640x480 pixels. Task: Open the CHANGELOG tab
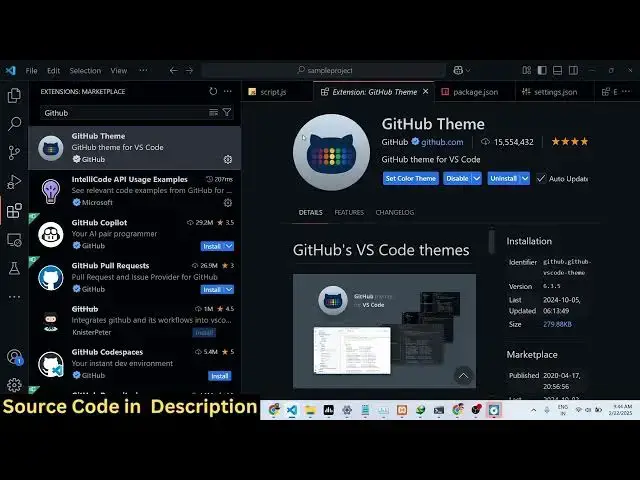tap(395, 212)
